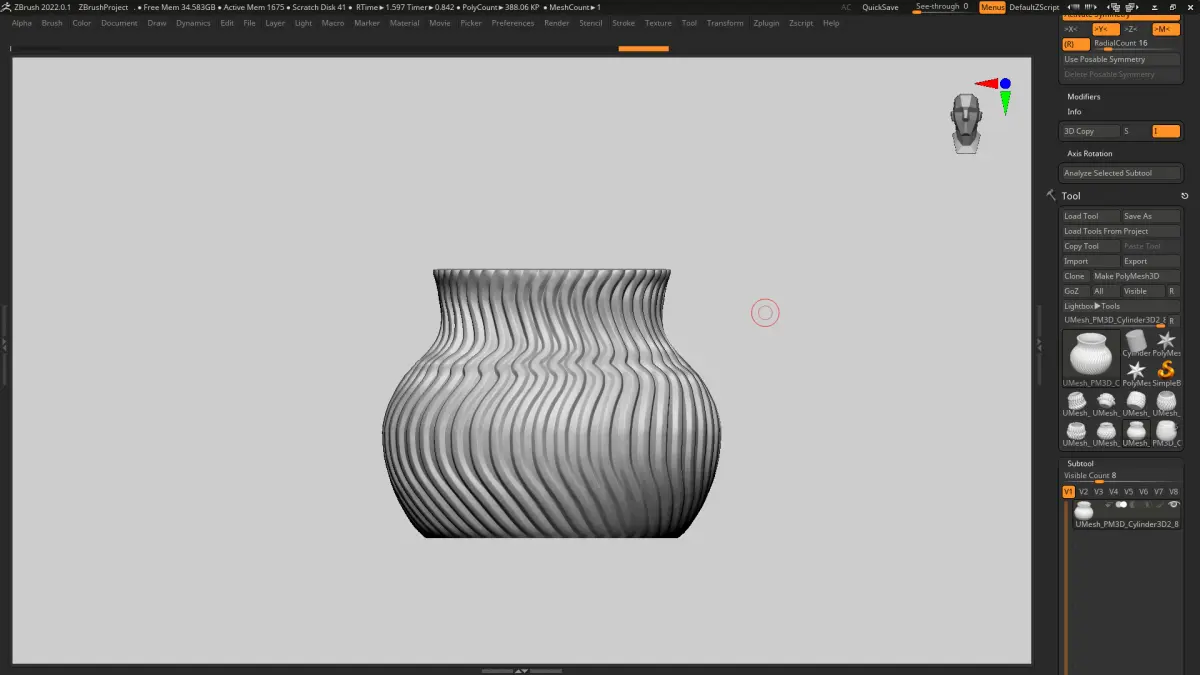Select the V8 visibility set tab

[1174, 492]
